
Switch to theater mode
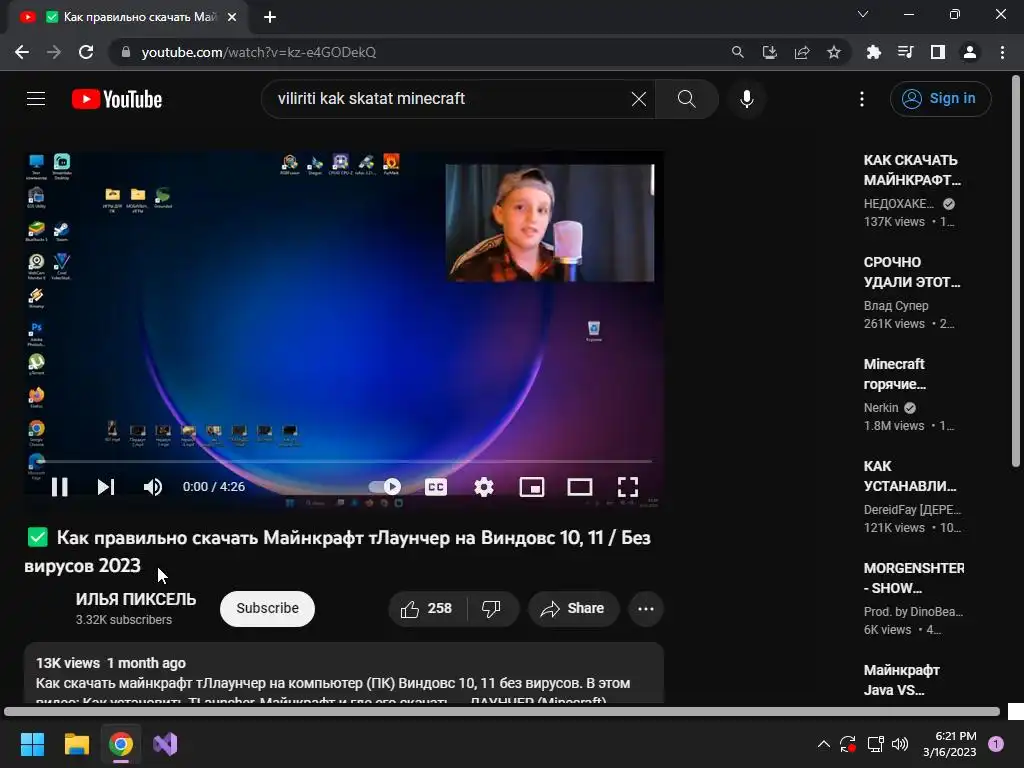tap(580, 487)
